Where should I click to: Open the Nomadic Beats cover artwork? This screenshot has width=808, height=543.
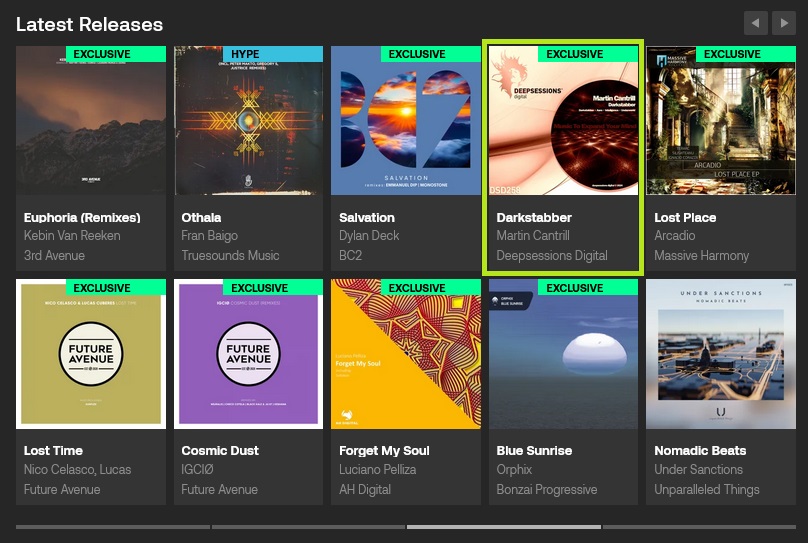point(721,354)
